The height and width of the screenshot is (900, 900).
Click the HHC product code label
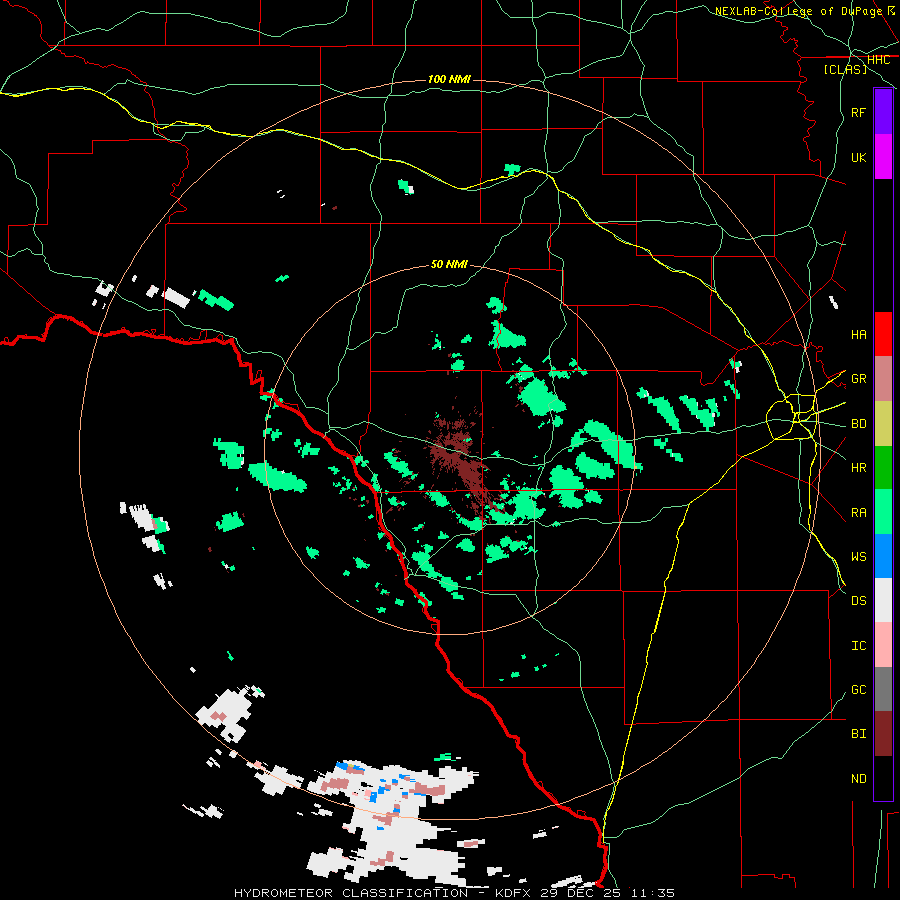click(878, 60)
